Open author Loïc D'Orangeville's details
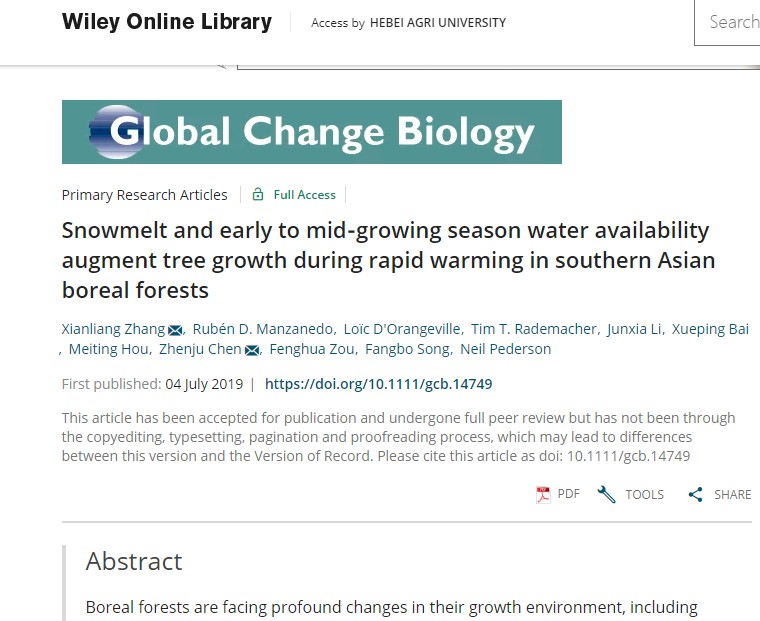The width and height of the screenshot is (760, 621). [x=402, y=329]
